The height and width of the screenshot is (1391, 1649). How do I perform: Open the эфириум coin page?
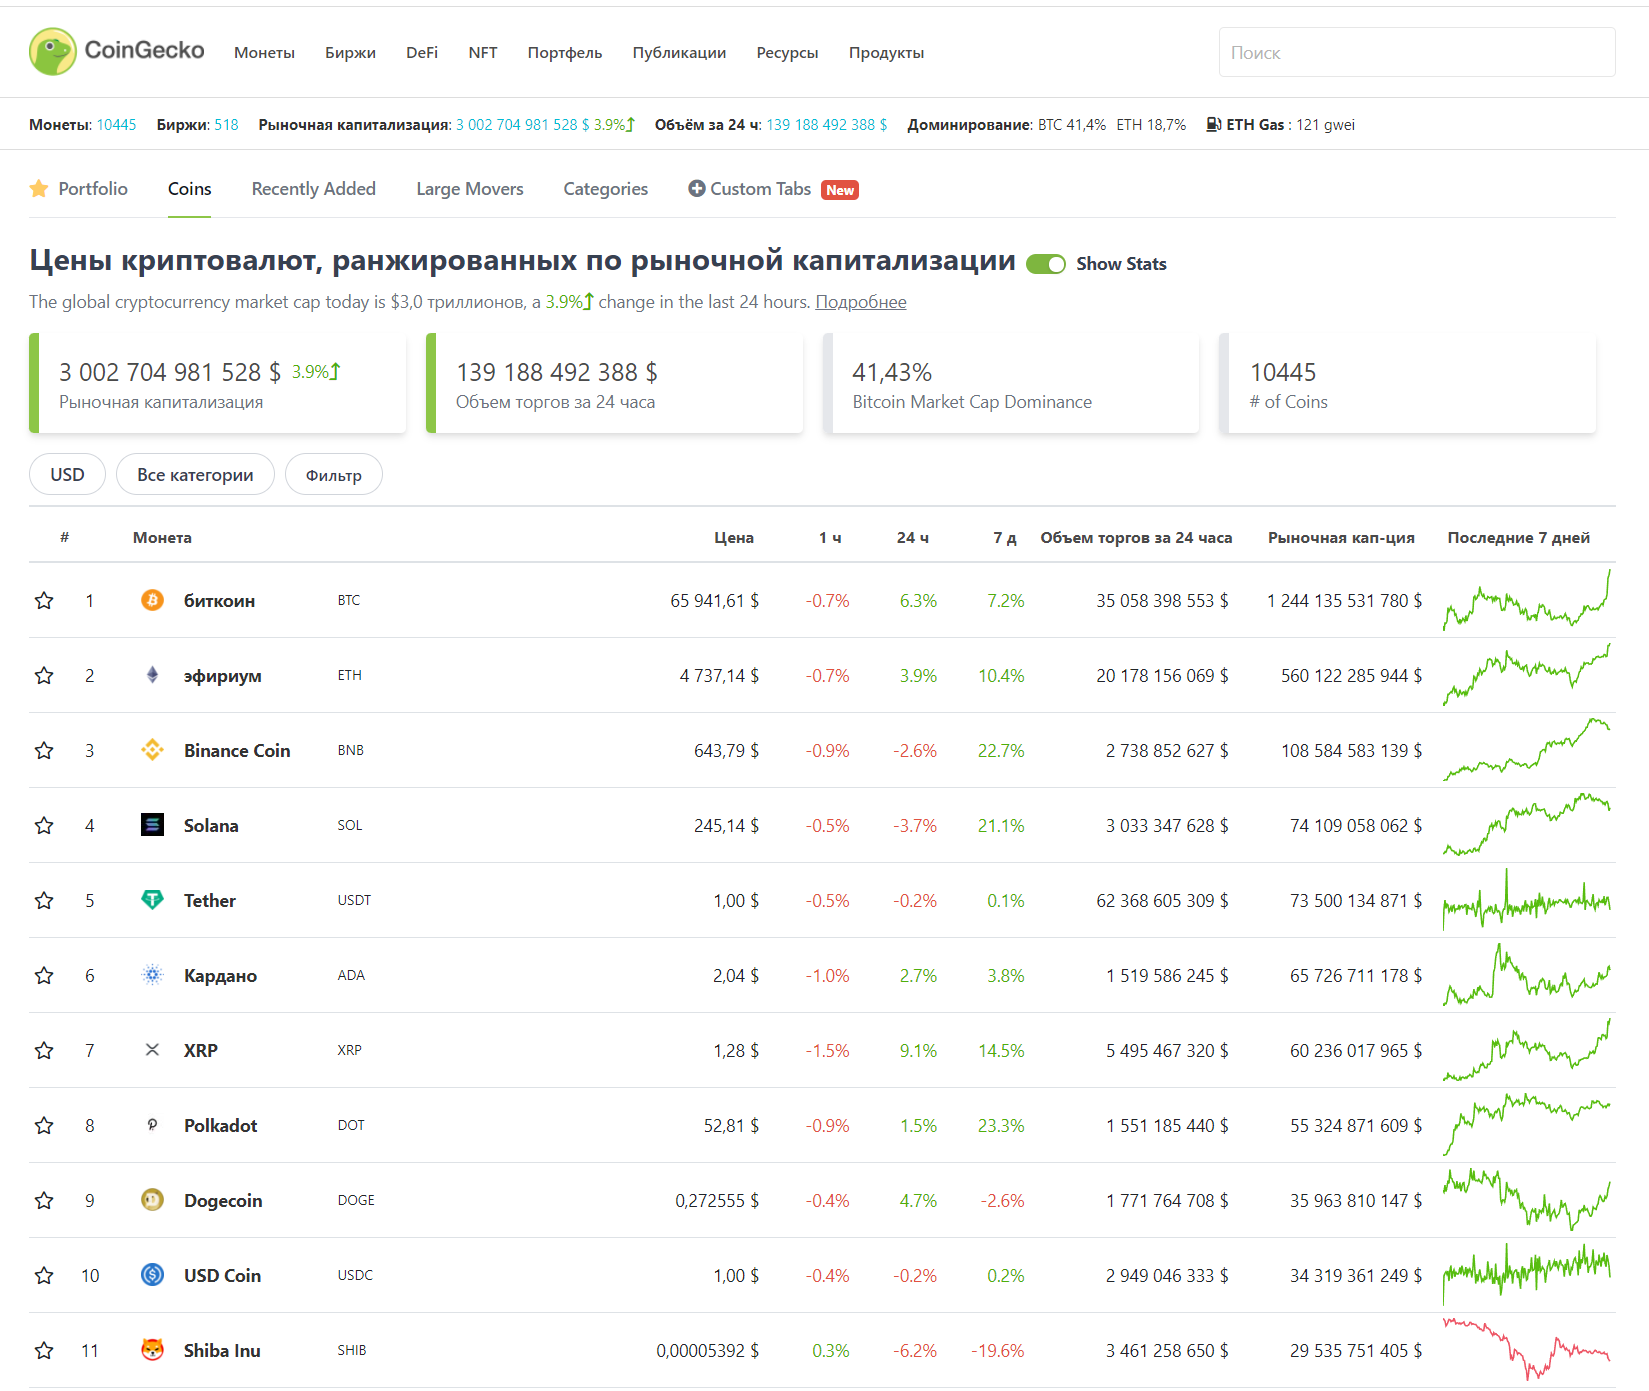coord(223,676)
